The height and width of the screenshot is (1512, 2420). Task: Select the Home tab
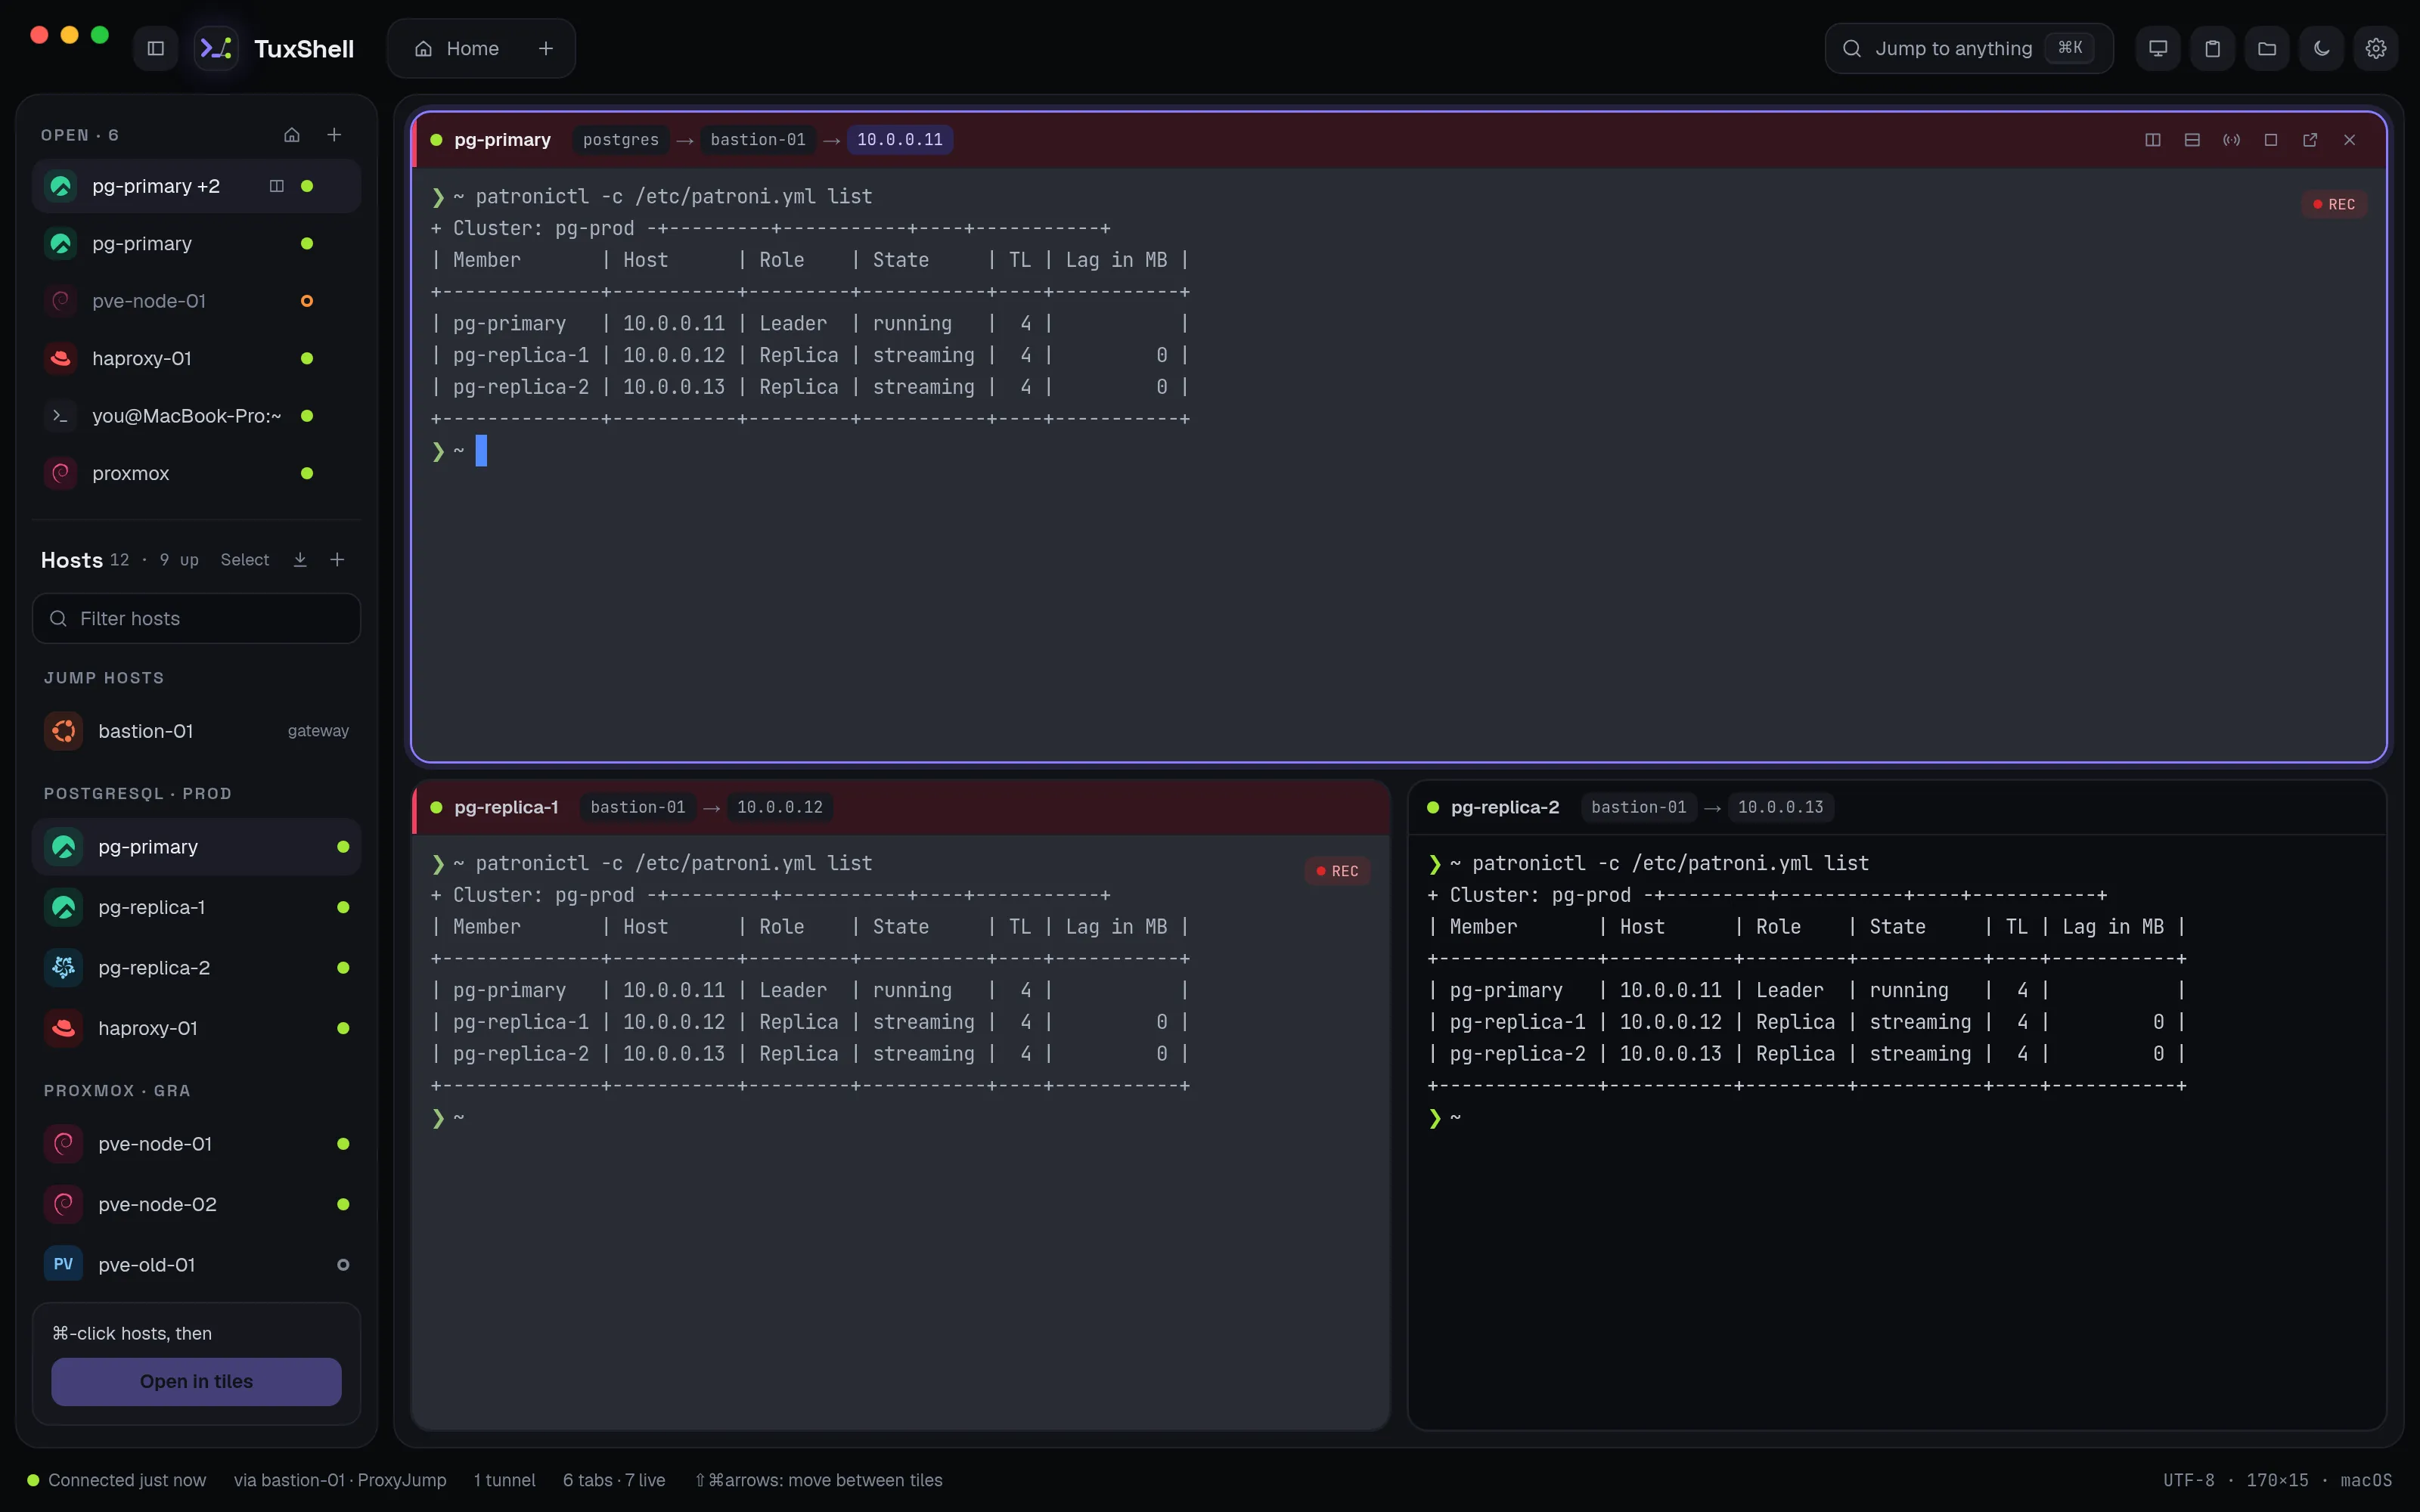pos(457,48)
